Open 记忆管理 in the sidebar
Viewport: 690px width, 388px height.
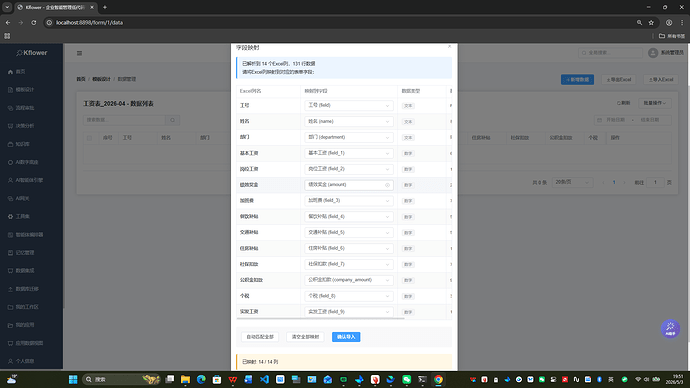click(x=25, y=253)
